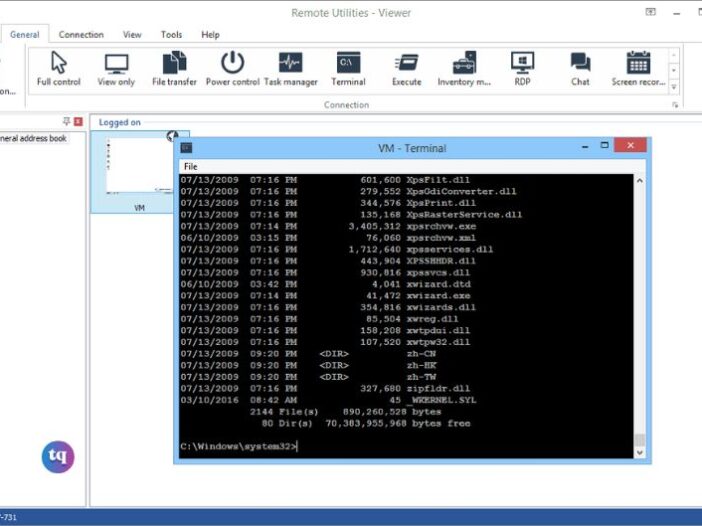Select the VM connection thumbnail
This screenshot has height=526, width=702.
[139, 172]
